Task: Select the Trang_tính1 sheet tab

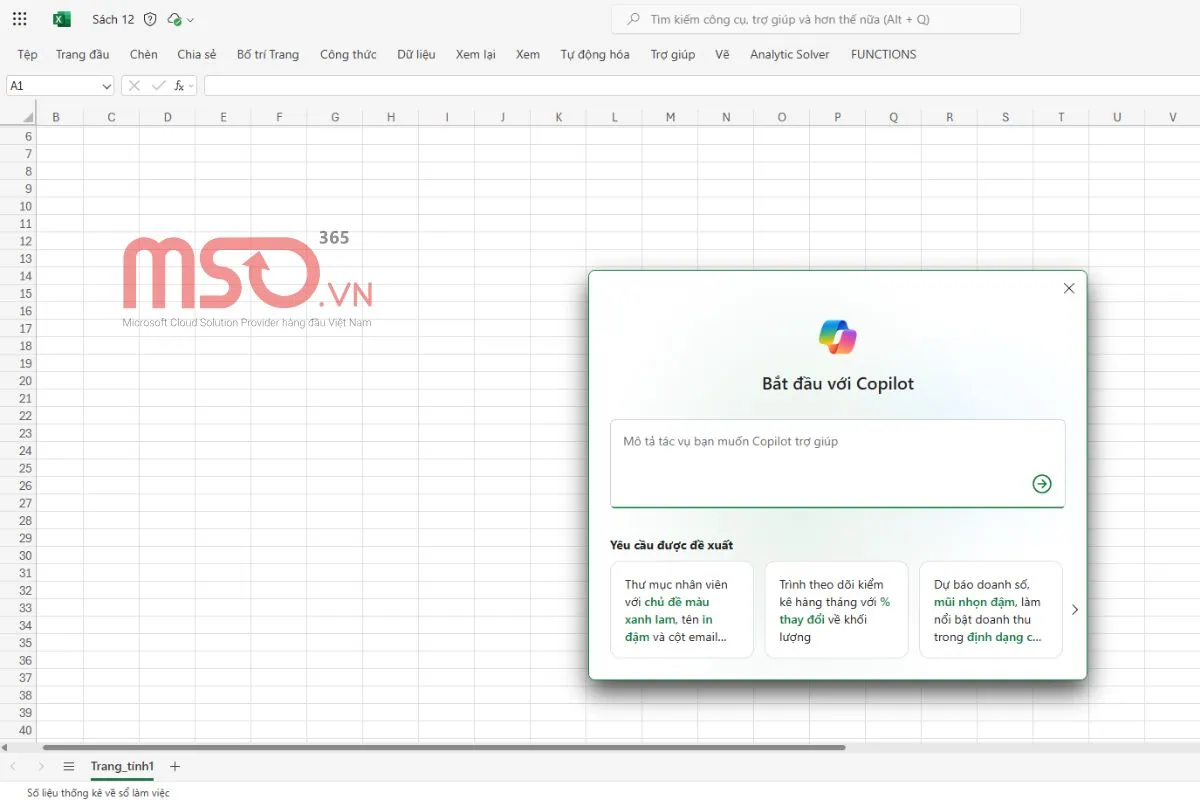Action: 122,766
